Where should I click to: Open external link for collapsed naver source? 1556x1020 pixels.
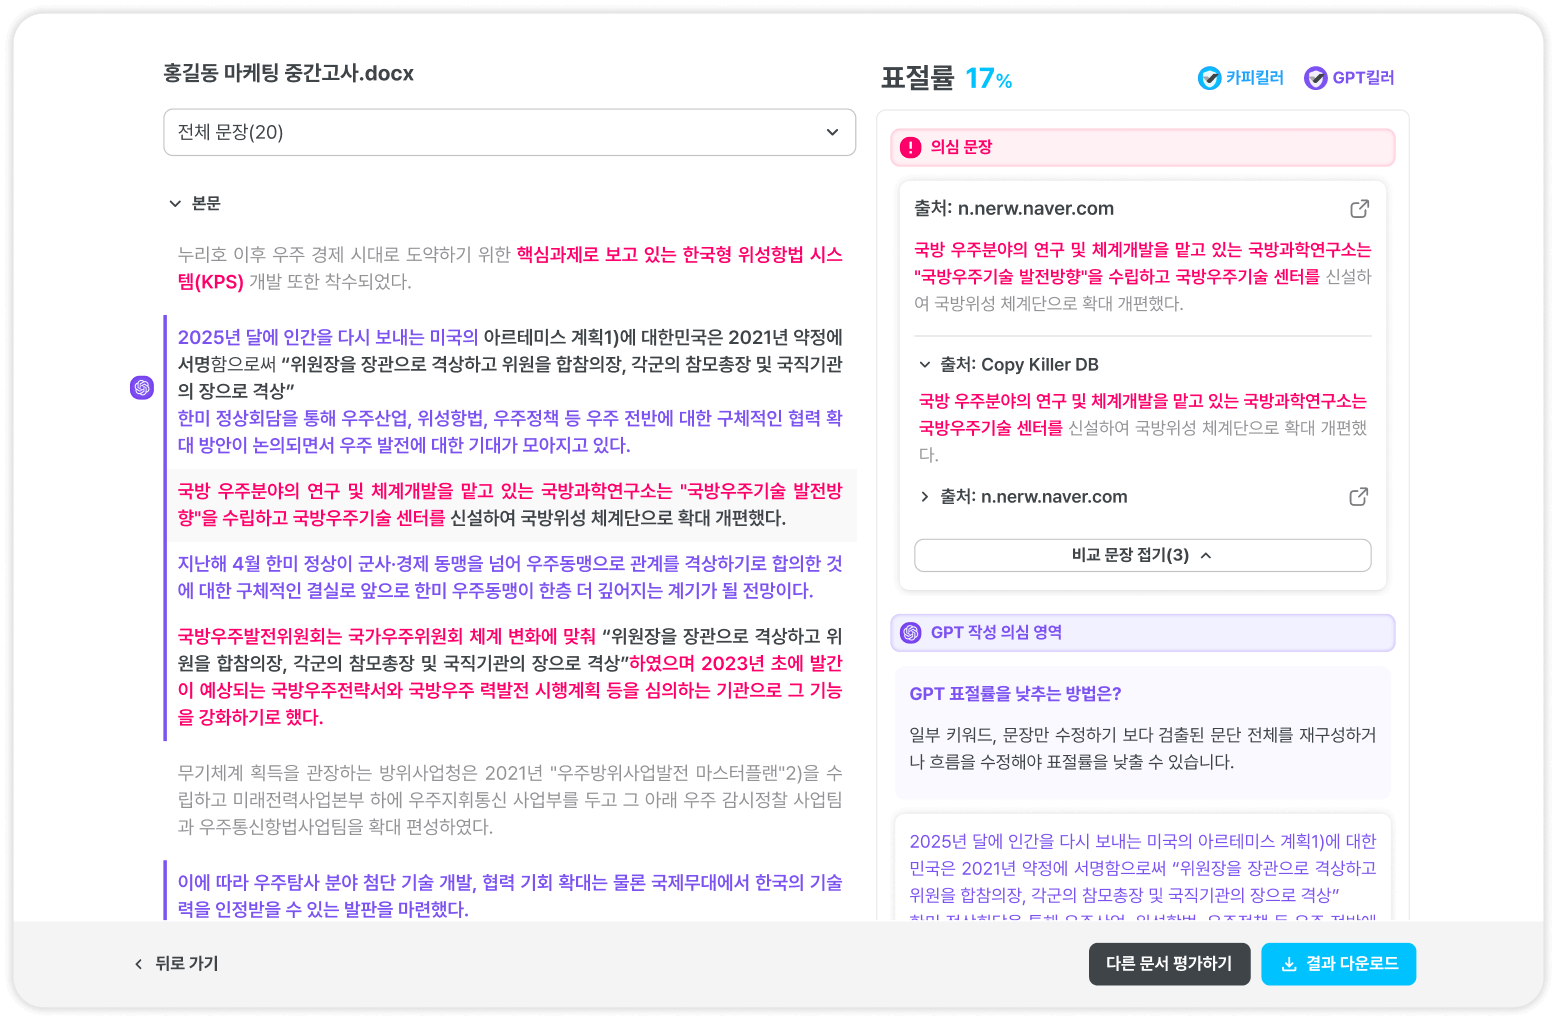[x=1358, y=497]
